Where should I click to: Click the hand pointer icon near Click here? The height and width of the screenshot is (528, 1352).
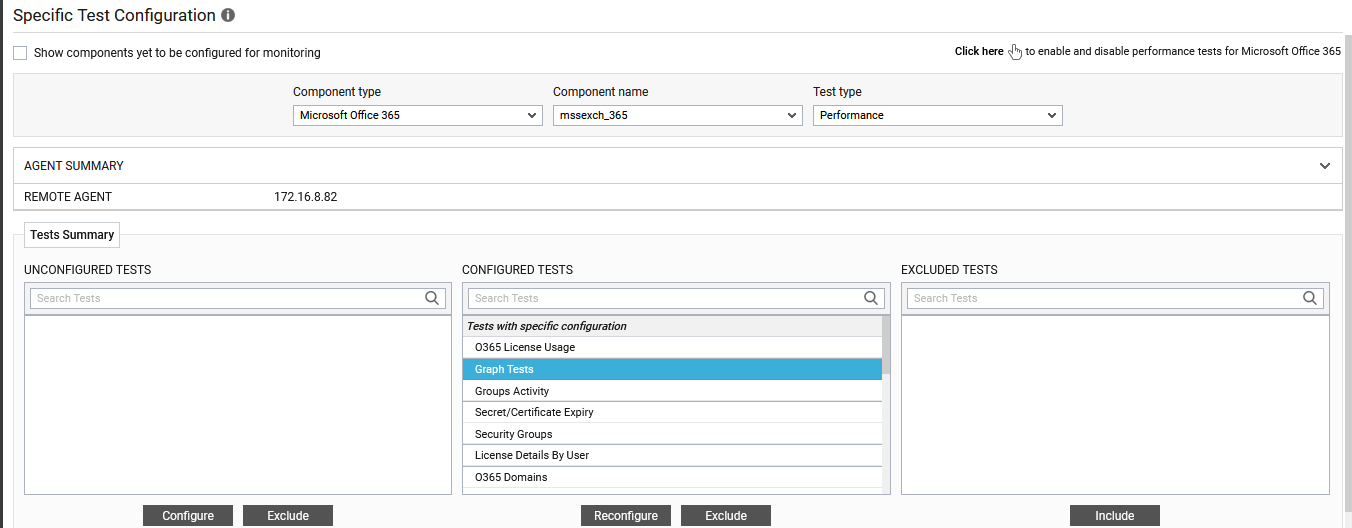[1015, 52]
